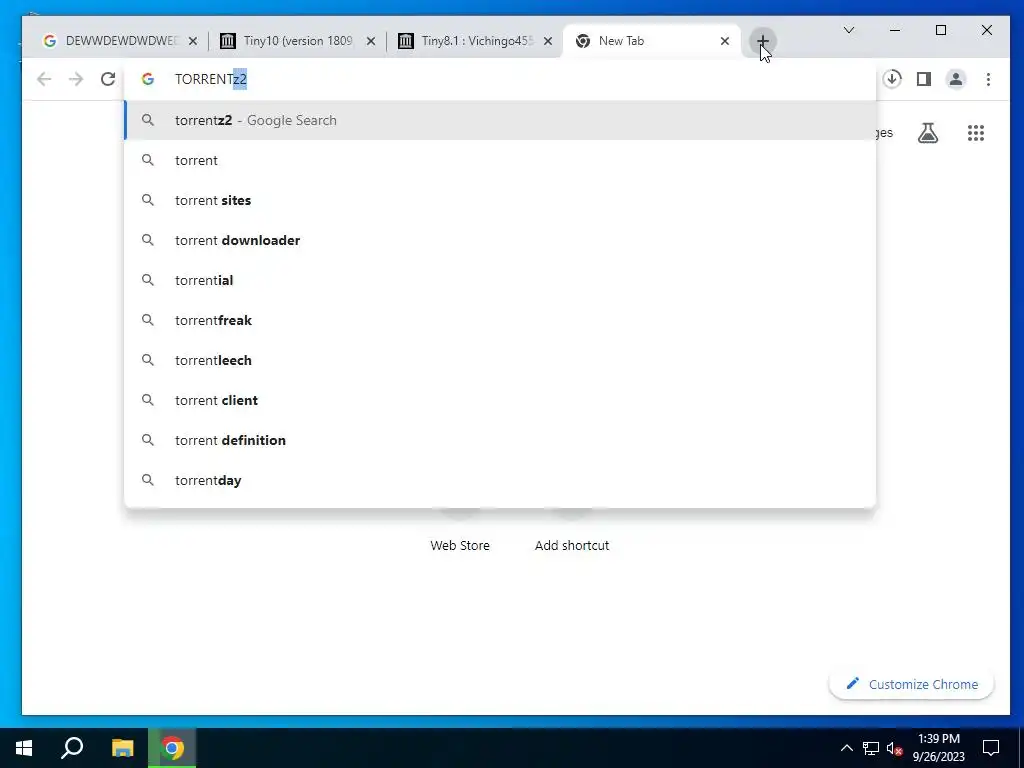Open the Search Labs flask icon
Image resolution: width=1024 pixels, height=768 pixels.
tap(927, 133)
